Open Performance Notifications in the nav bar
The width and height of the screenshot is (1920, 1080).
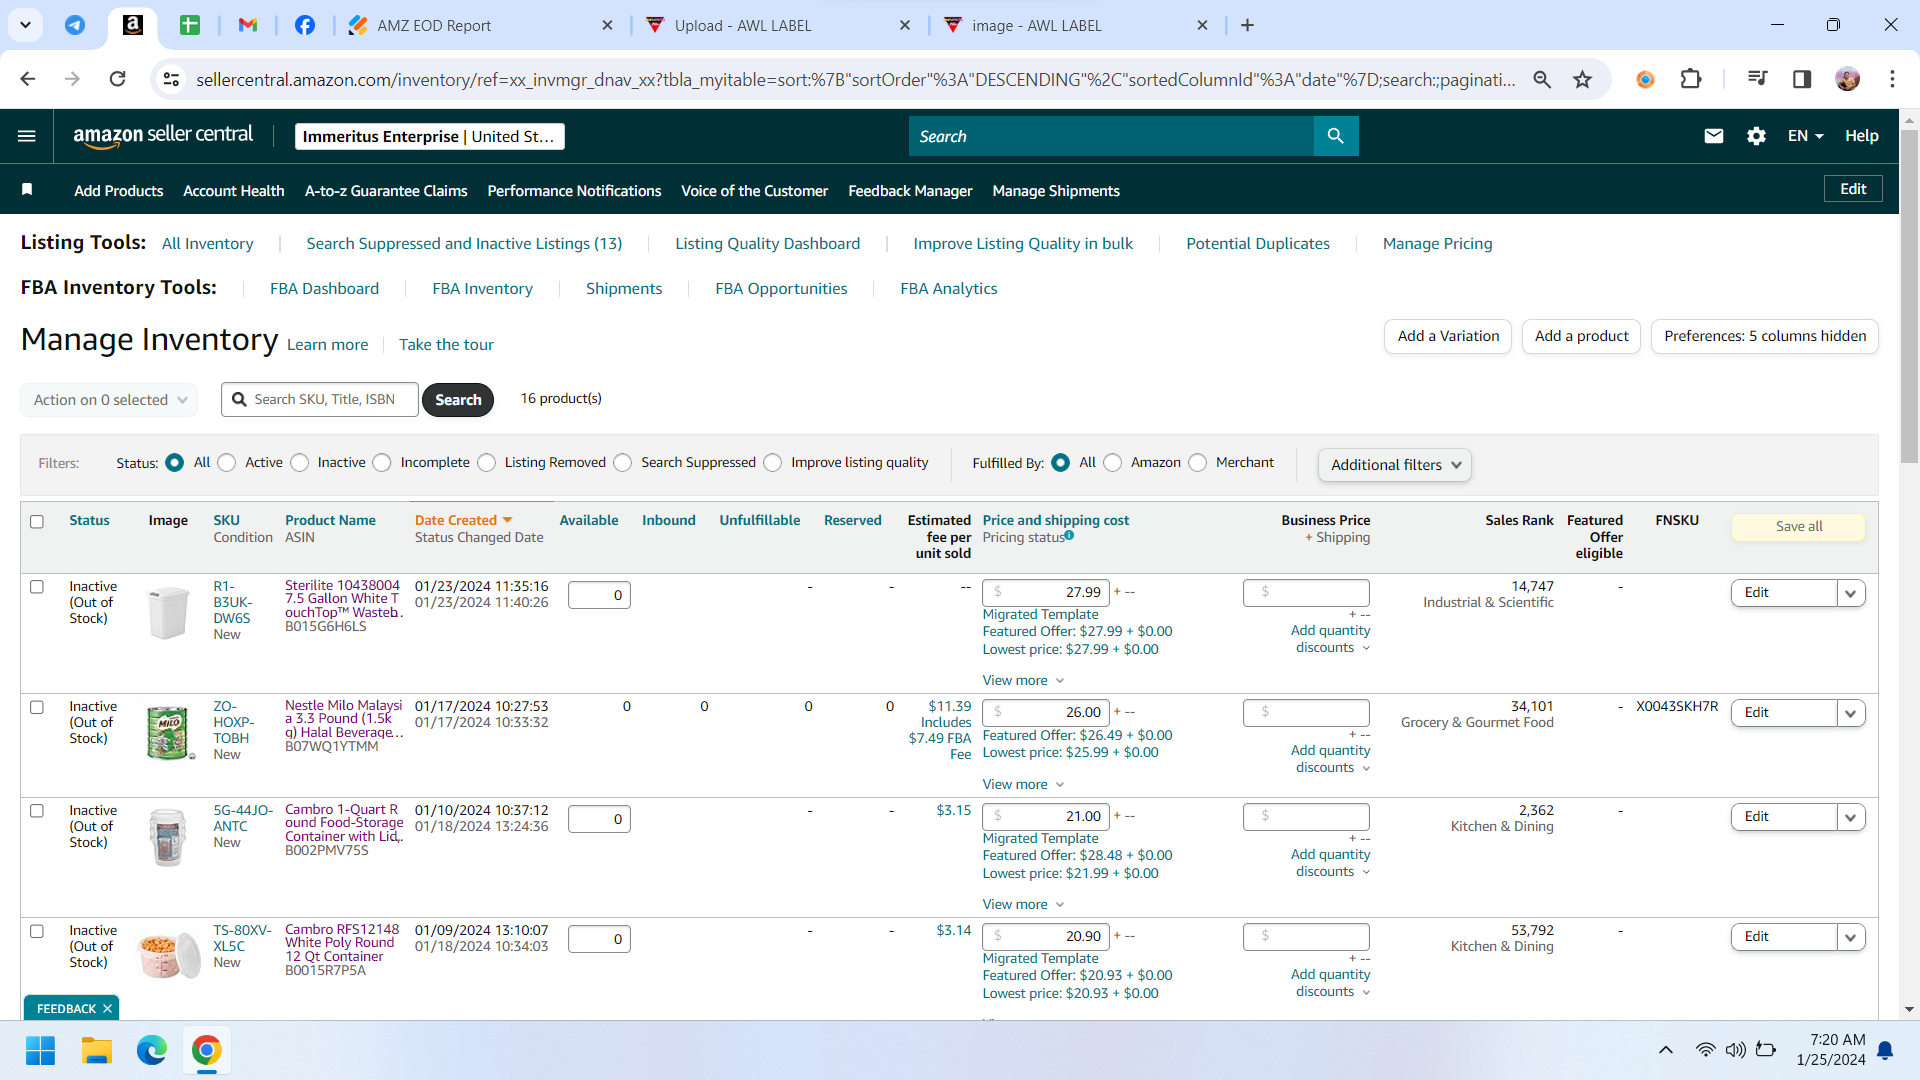pos(574,190)
